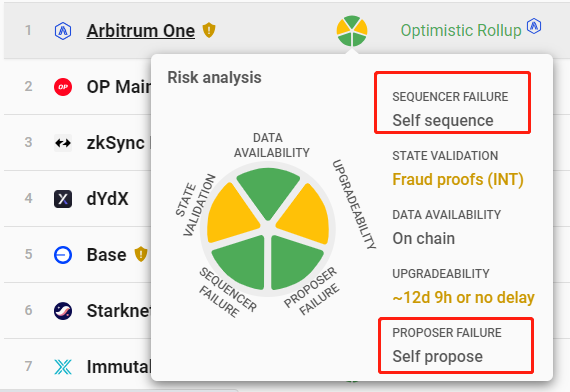Click the zkSync arrows logo
Viewport: 570px width, 392px height.
(63, 143)
